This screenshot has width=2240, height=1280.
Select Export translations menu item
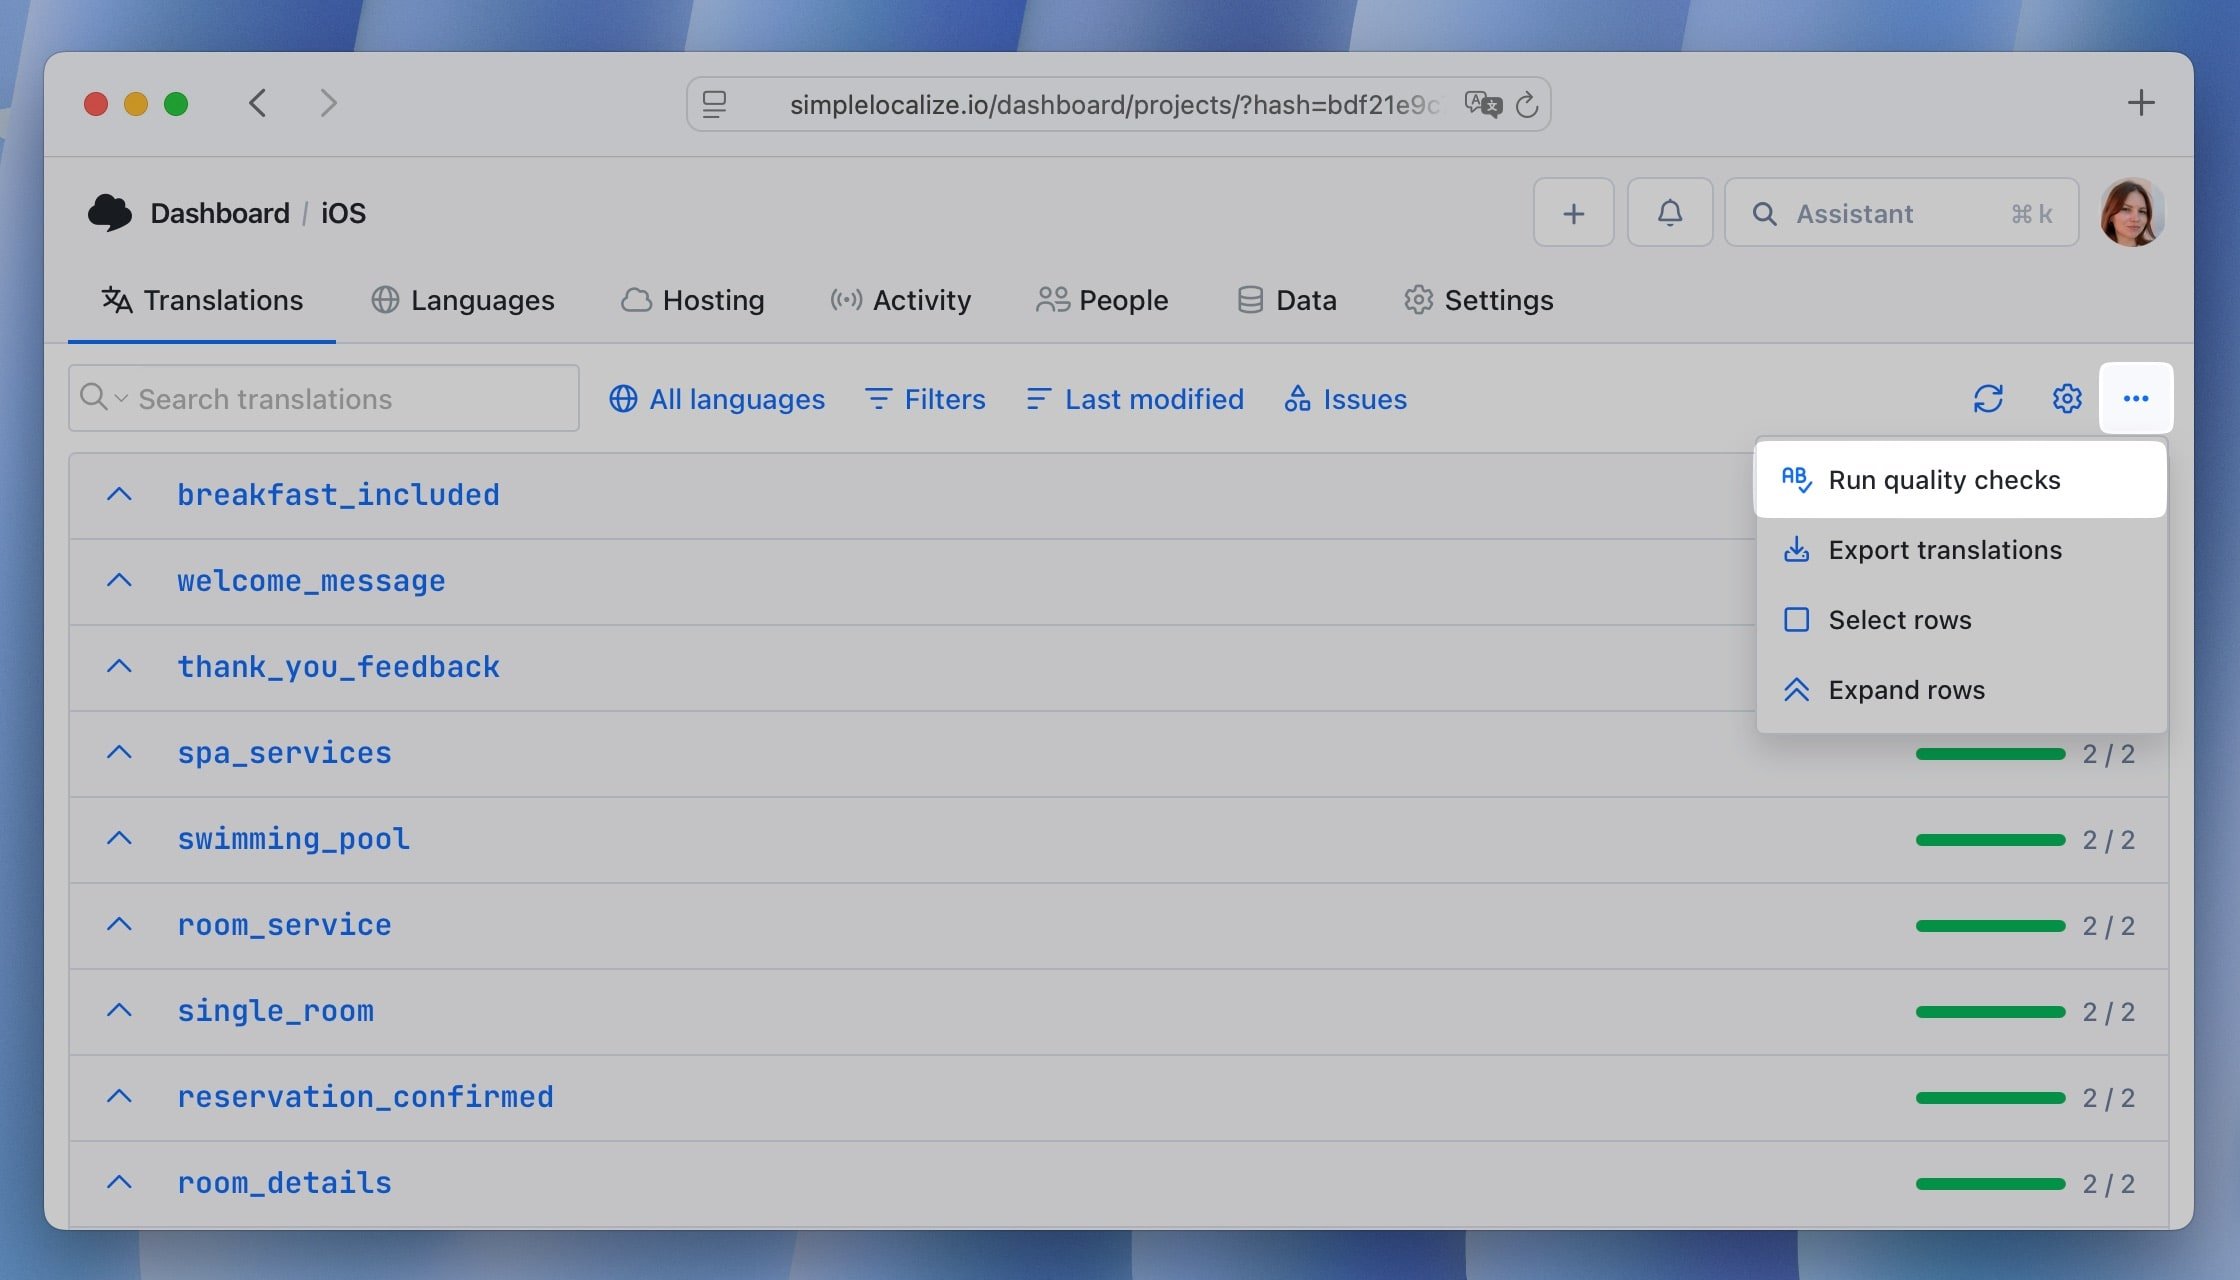(x=1944, y=550)
